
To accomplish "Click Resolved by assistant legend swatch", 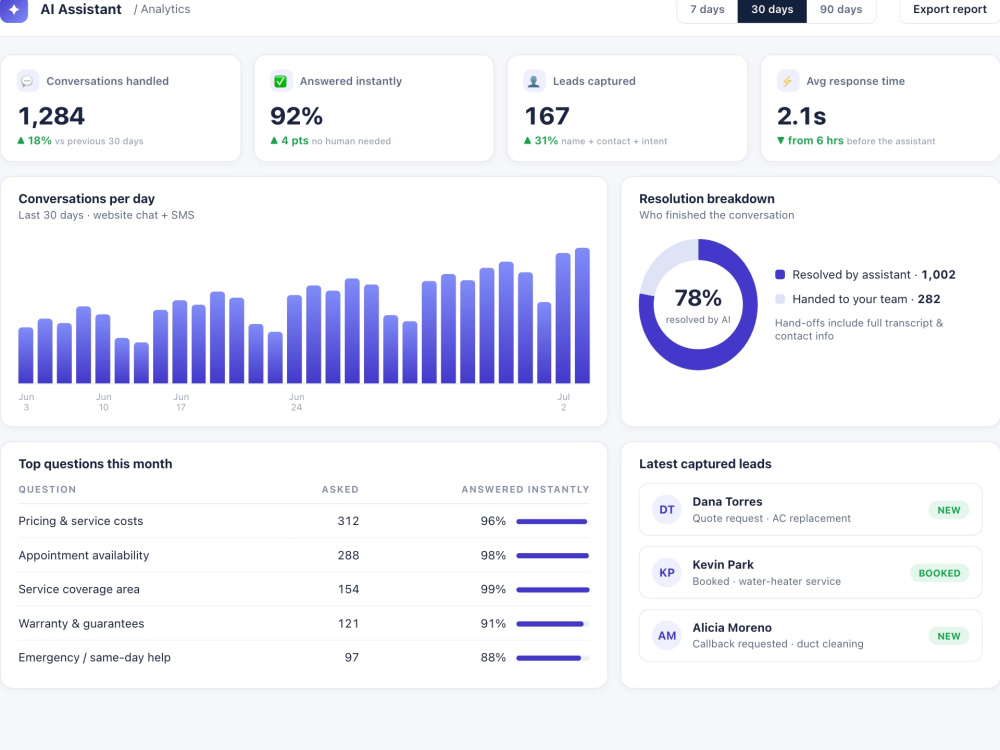I will click(x=780, y=275).
